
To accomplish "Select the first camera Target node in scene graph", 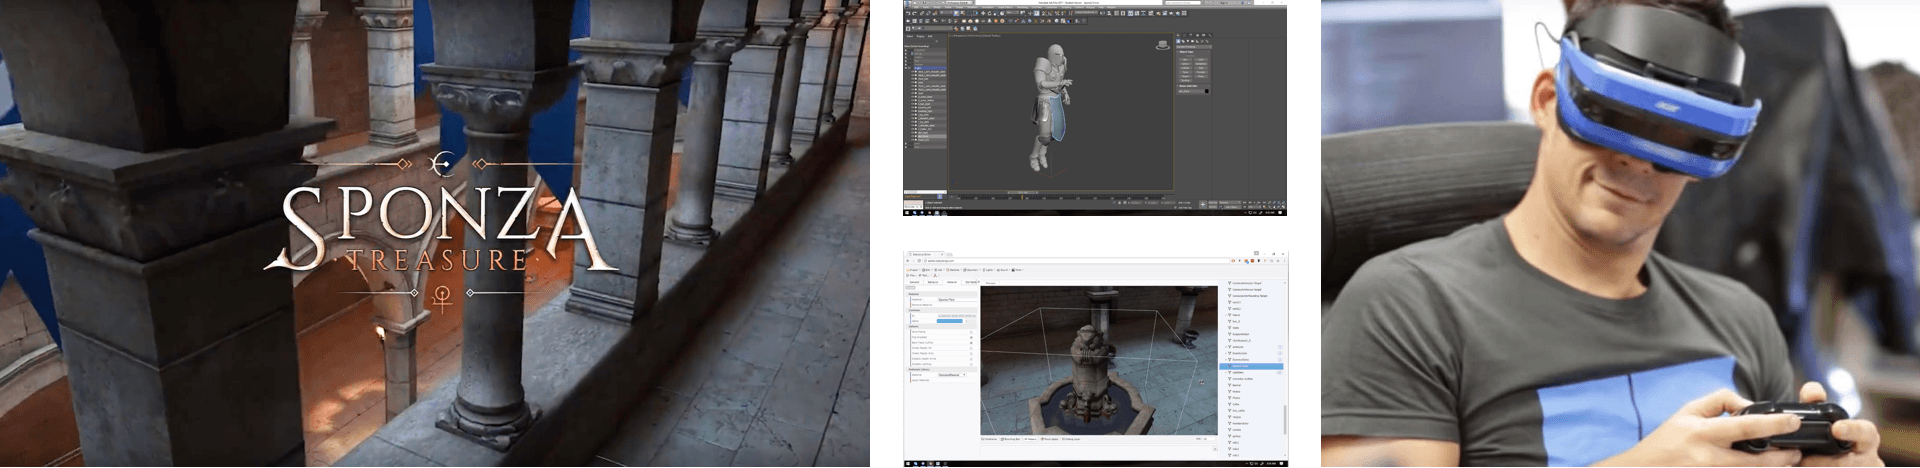I will pyautogui.click(x=1247, y=283).
